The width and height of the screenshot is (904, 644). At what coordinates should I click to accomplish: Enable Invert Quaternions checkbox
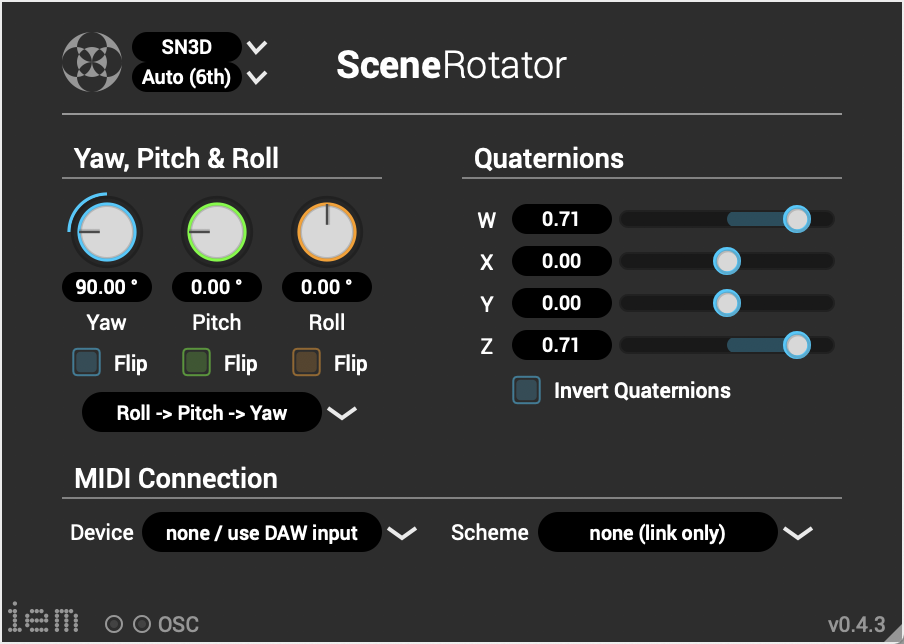527,391
